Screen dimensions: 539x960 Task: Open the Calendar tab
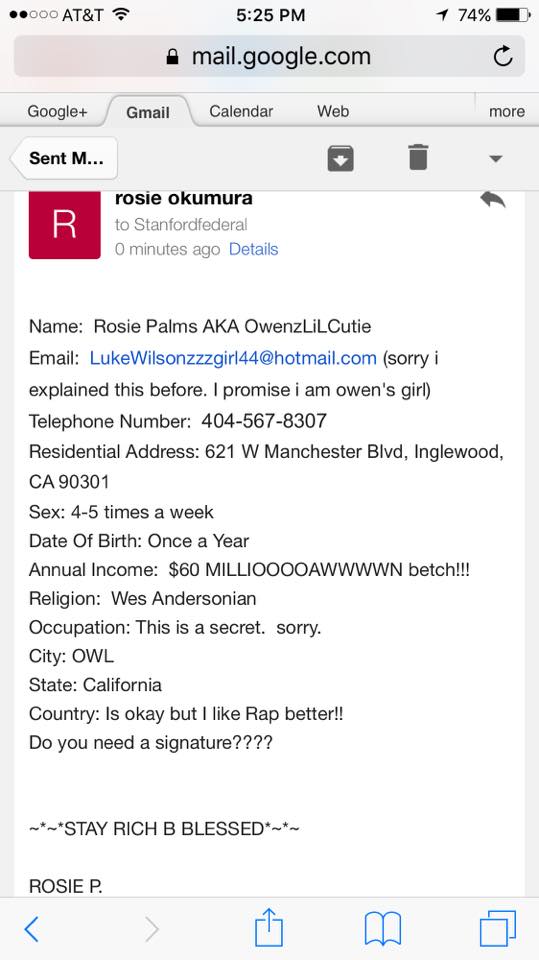tap(241, 111)
